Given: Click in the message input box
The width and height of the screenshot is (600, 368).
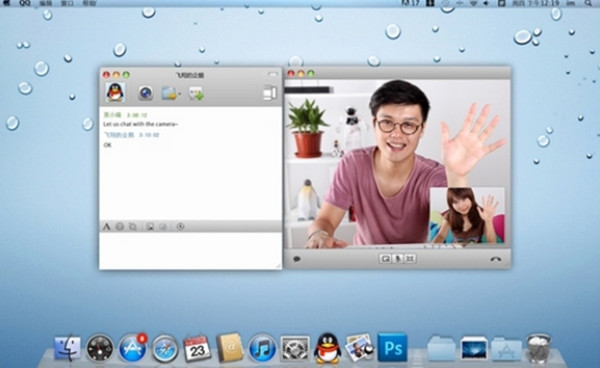Looking at the screenshot, I should (x=191, y=251).
